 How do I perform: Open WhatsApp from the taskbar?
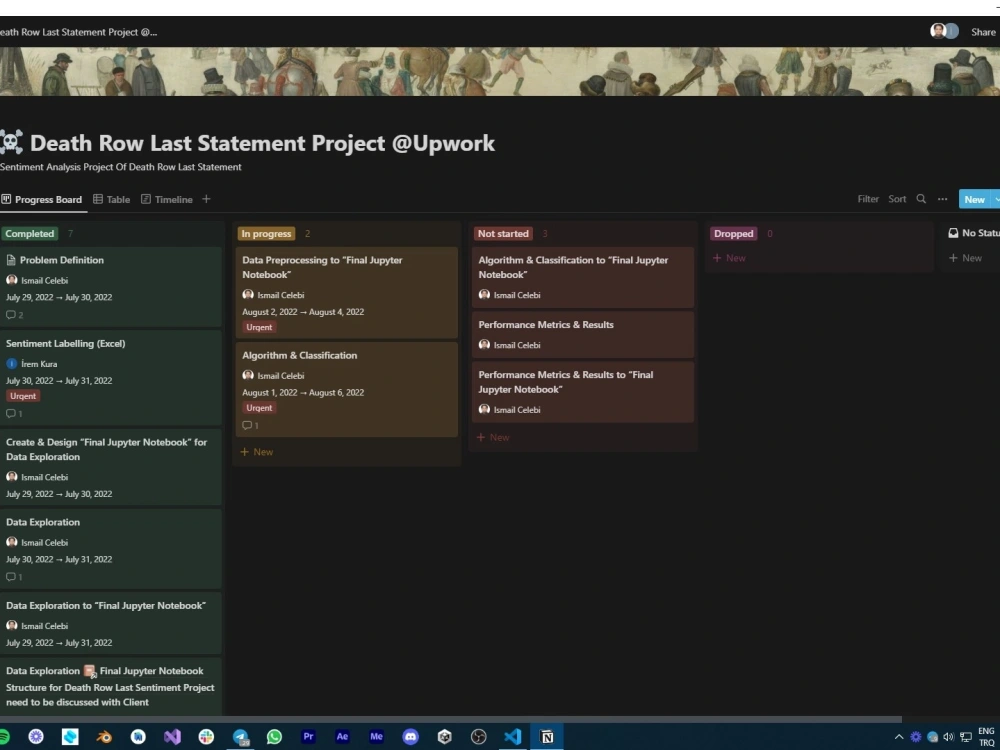click(274, 737)
